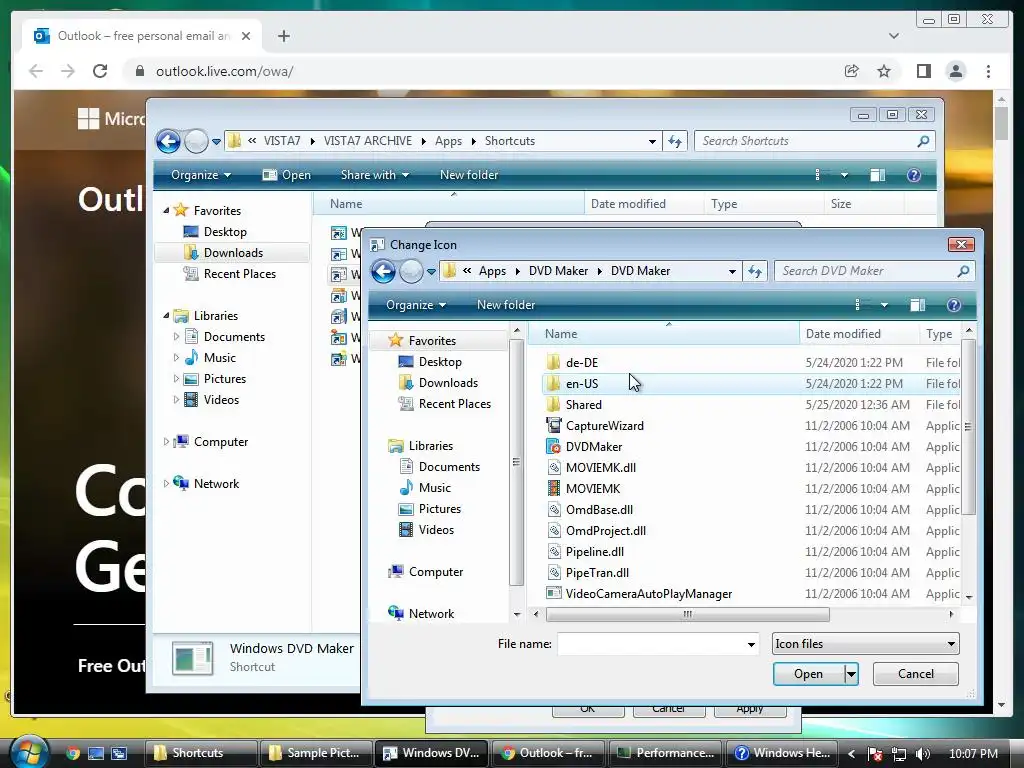
Task: Open a new Chrome tab
Action: 283,36
